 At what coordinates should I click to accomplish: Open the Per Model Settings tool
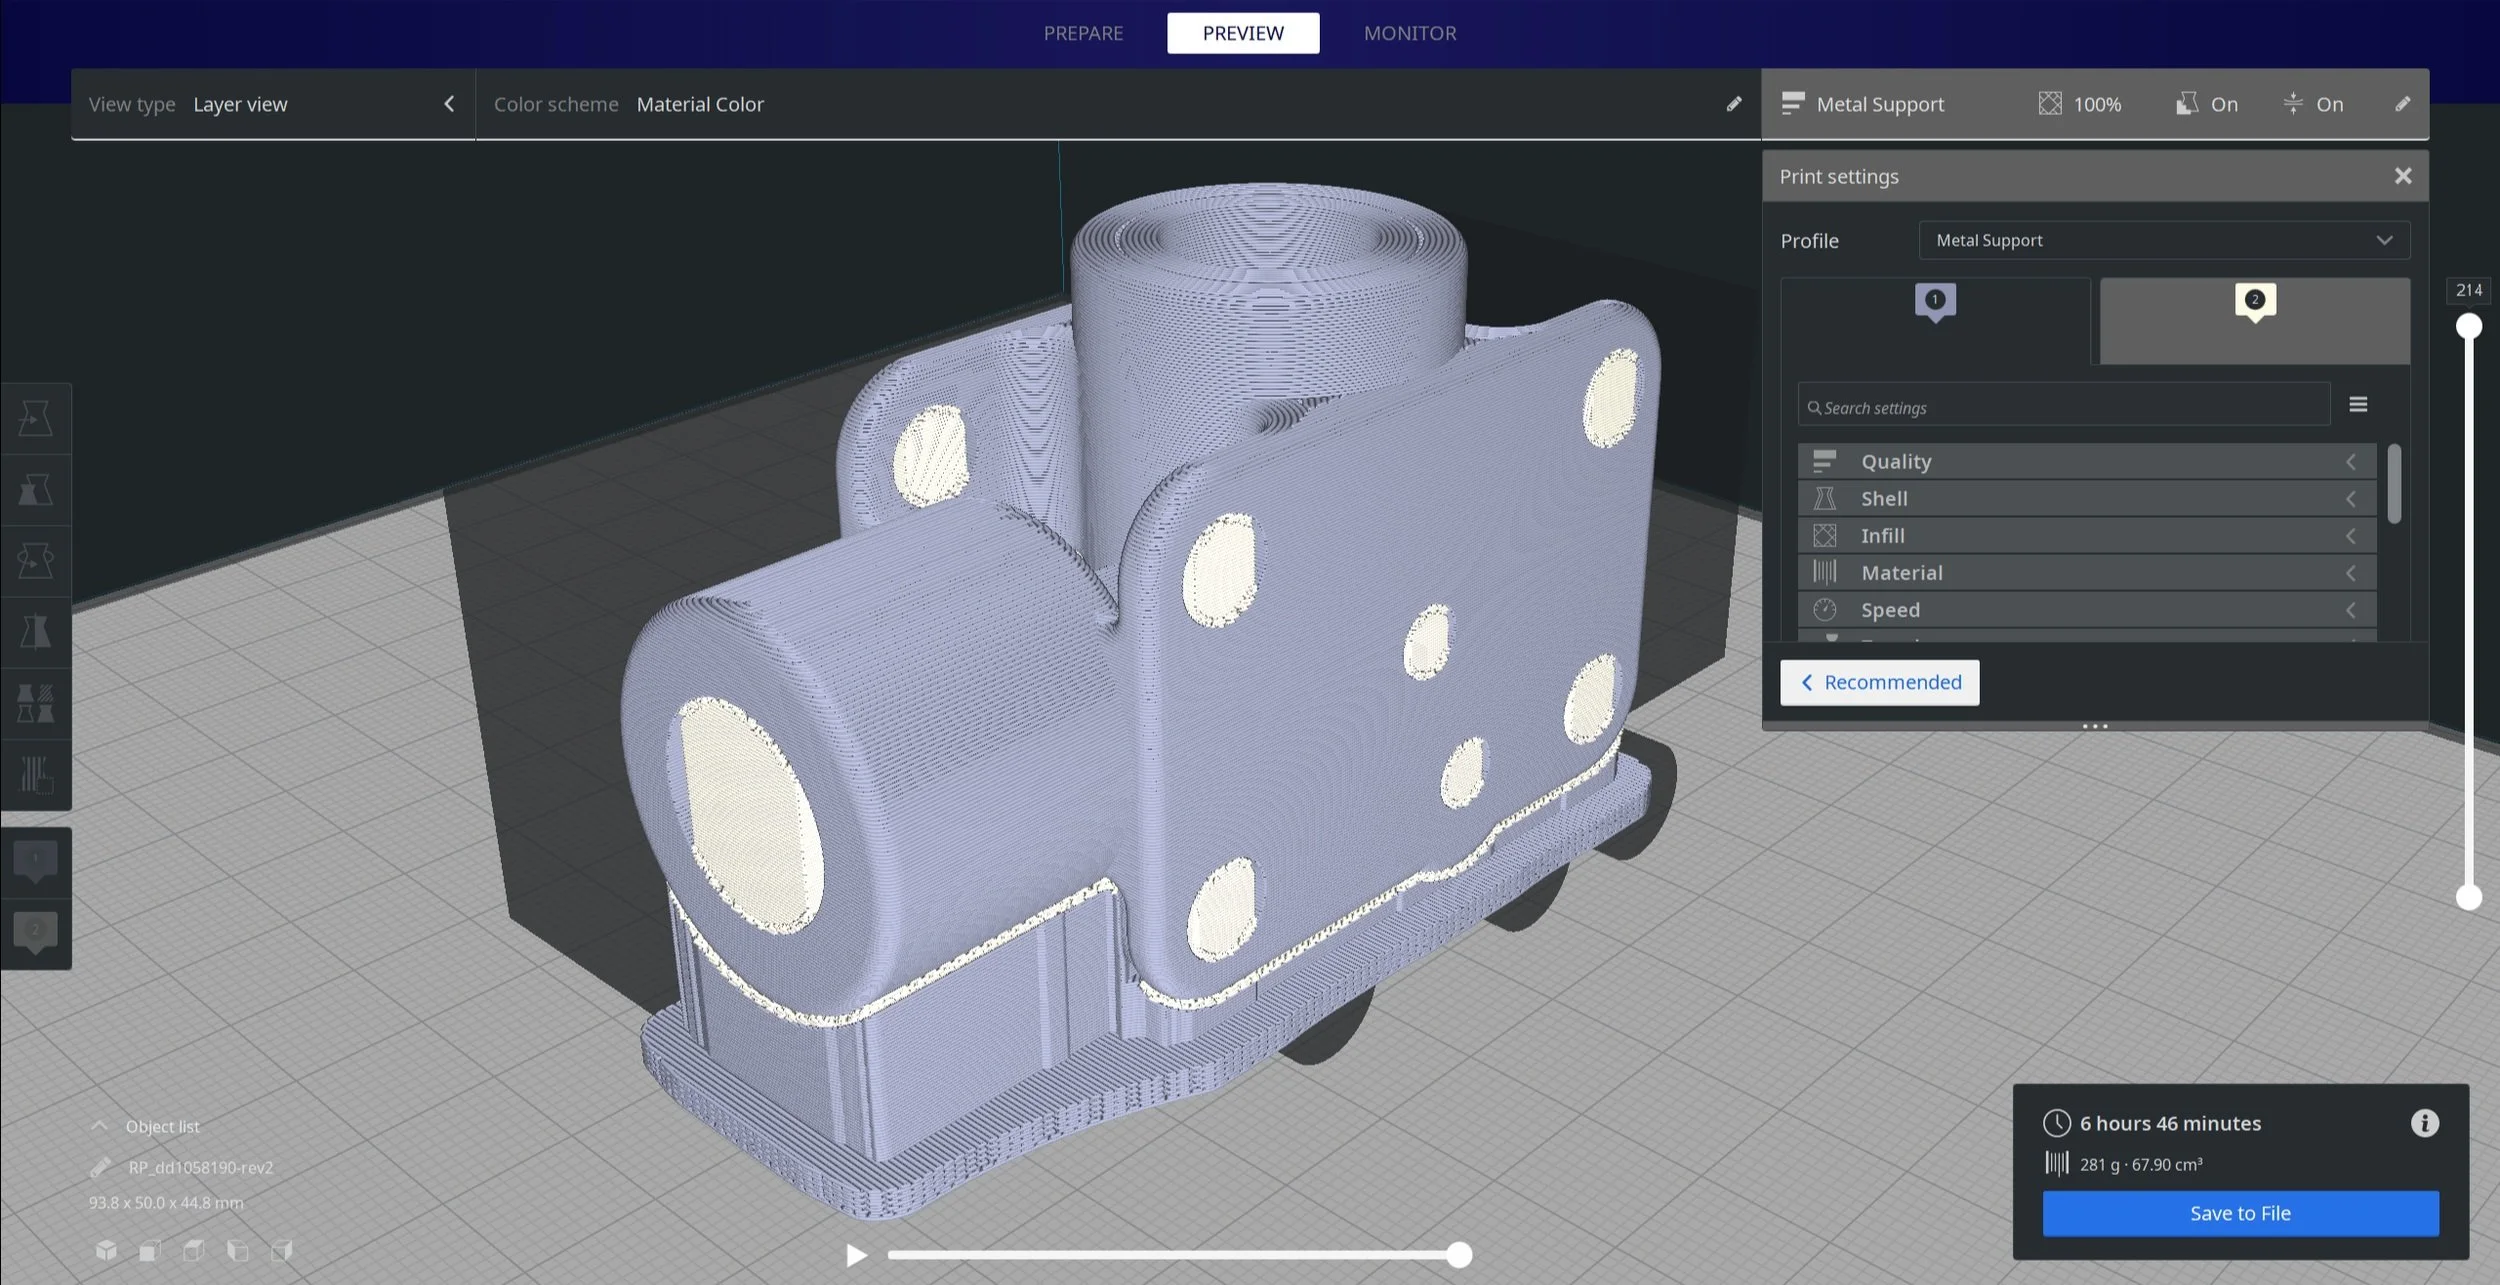point(36,703)
